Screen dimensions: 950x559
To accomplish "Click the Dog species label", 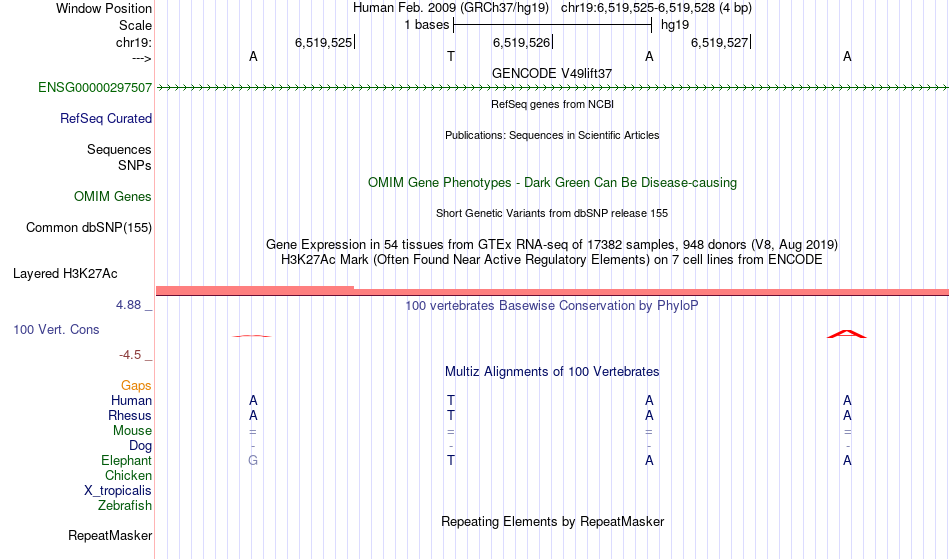I will click(x=141, y=446).
